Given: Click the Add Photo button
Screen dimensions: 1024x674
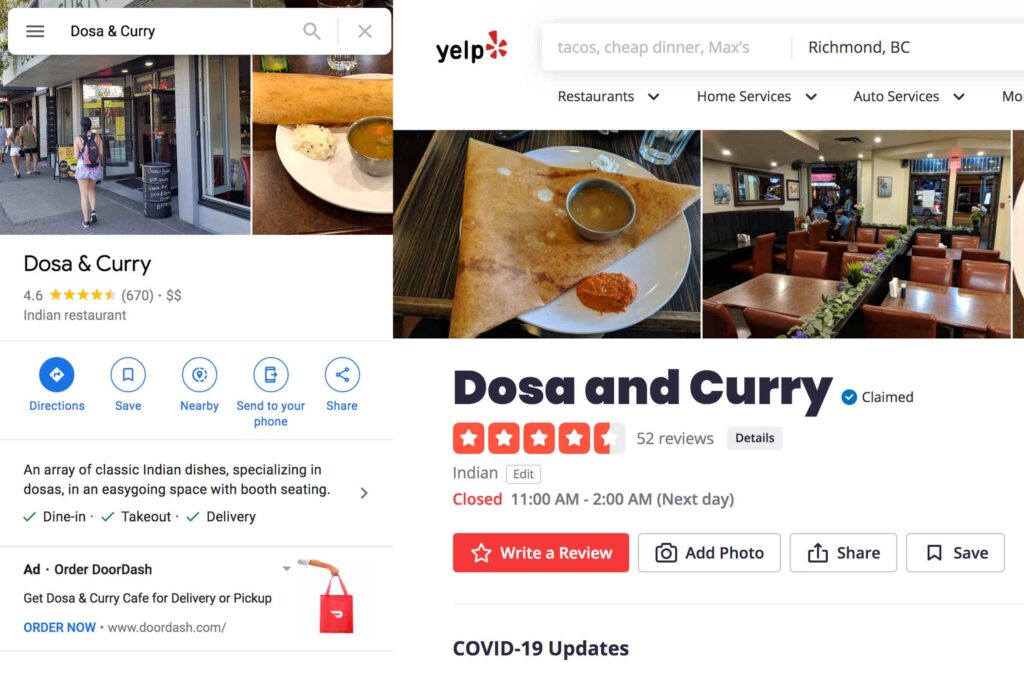Looking at the screenshot, I should click(709, 553).
